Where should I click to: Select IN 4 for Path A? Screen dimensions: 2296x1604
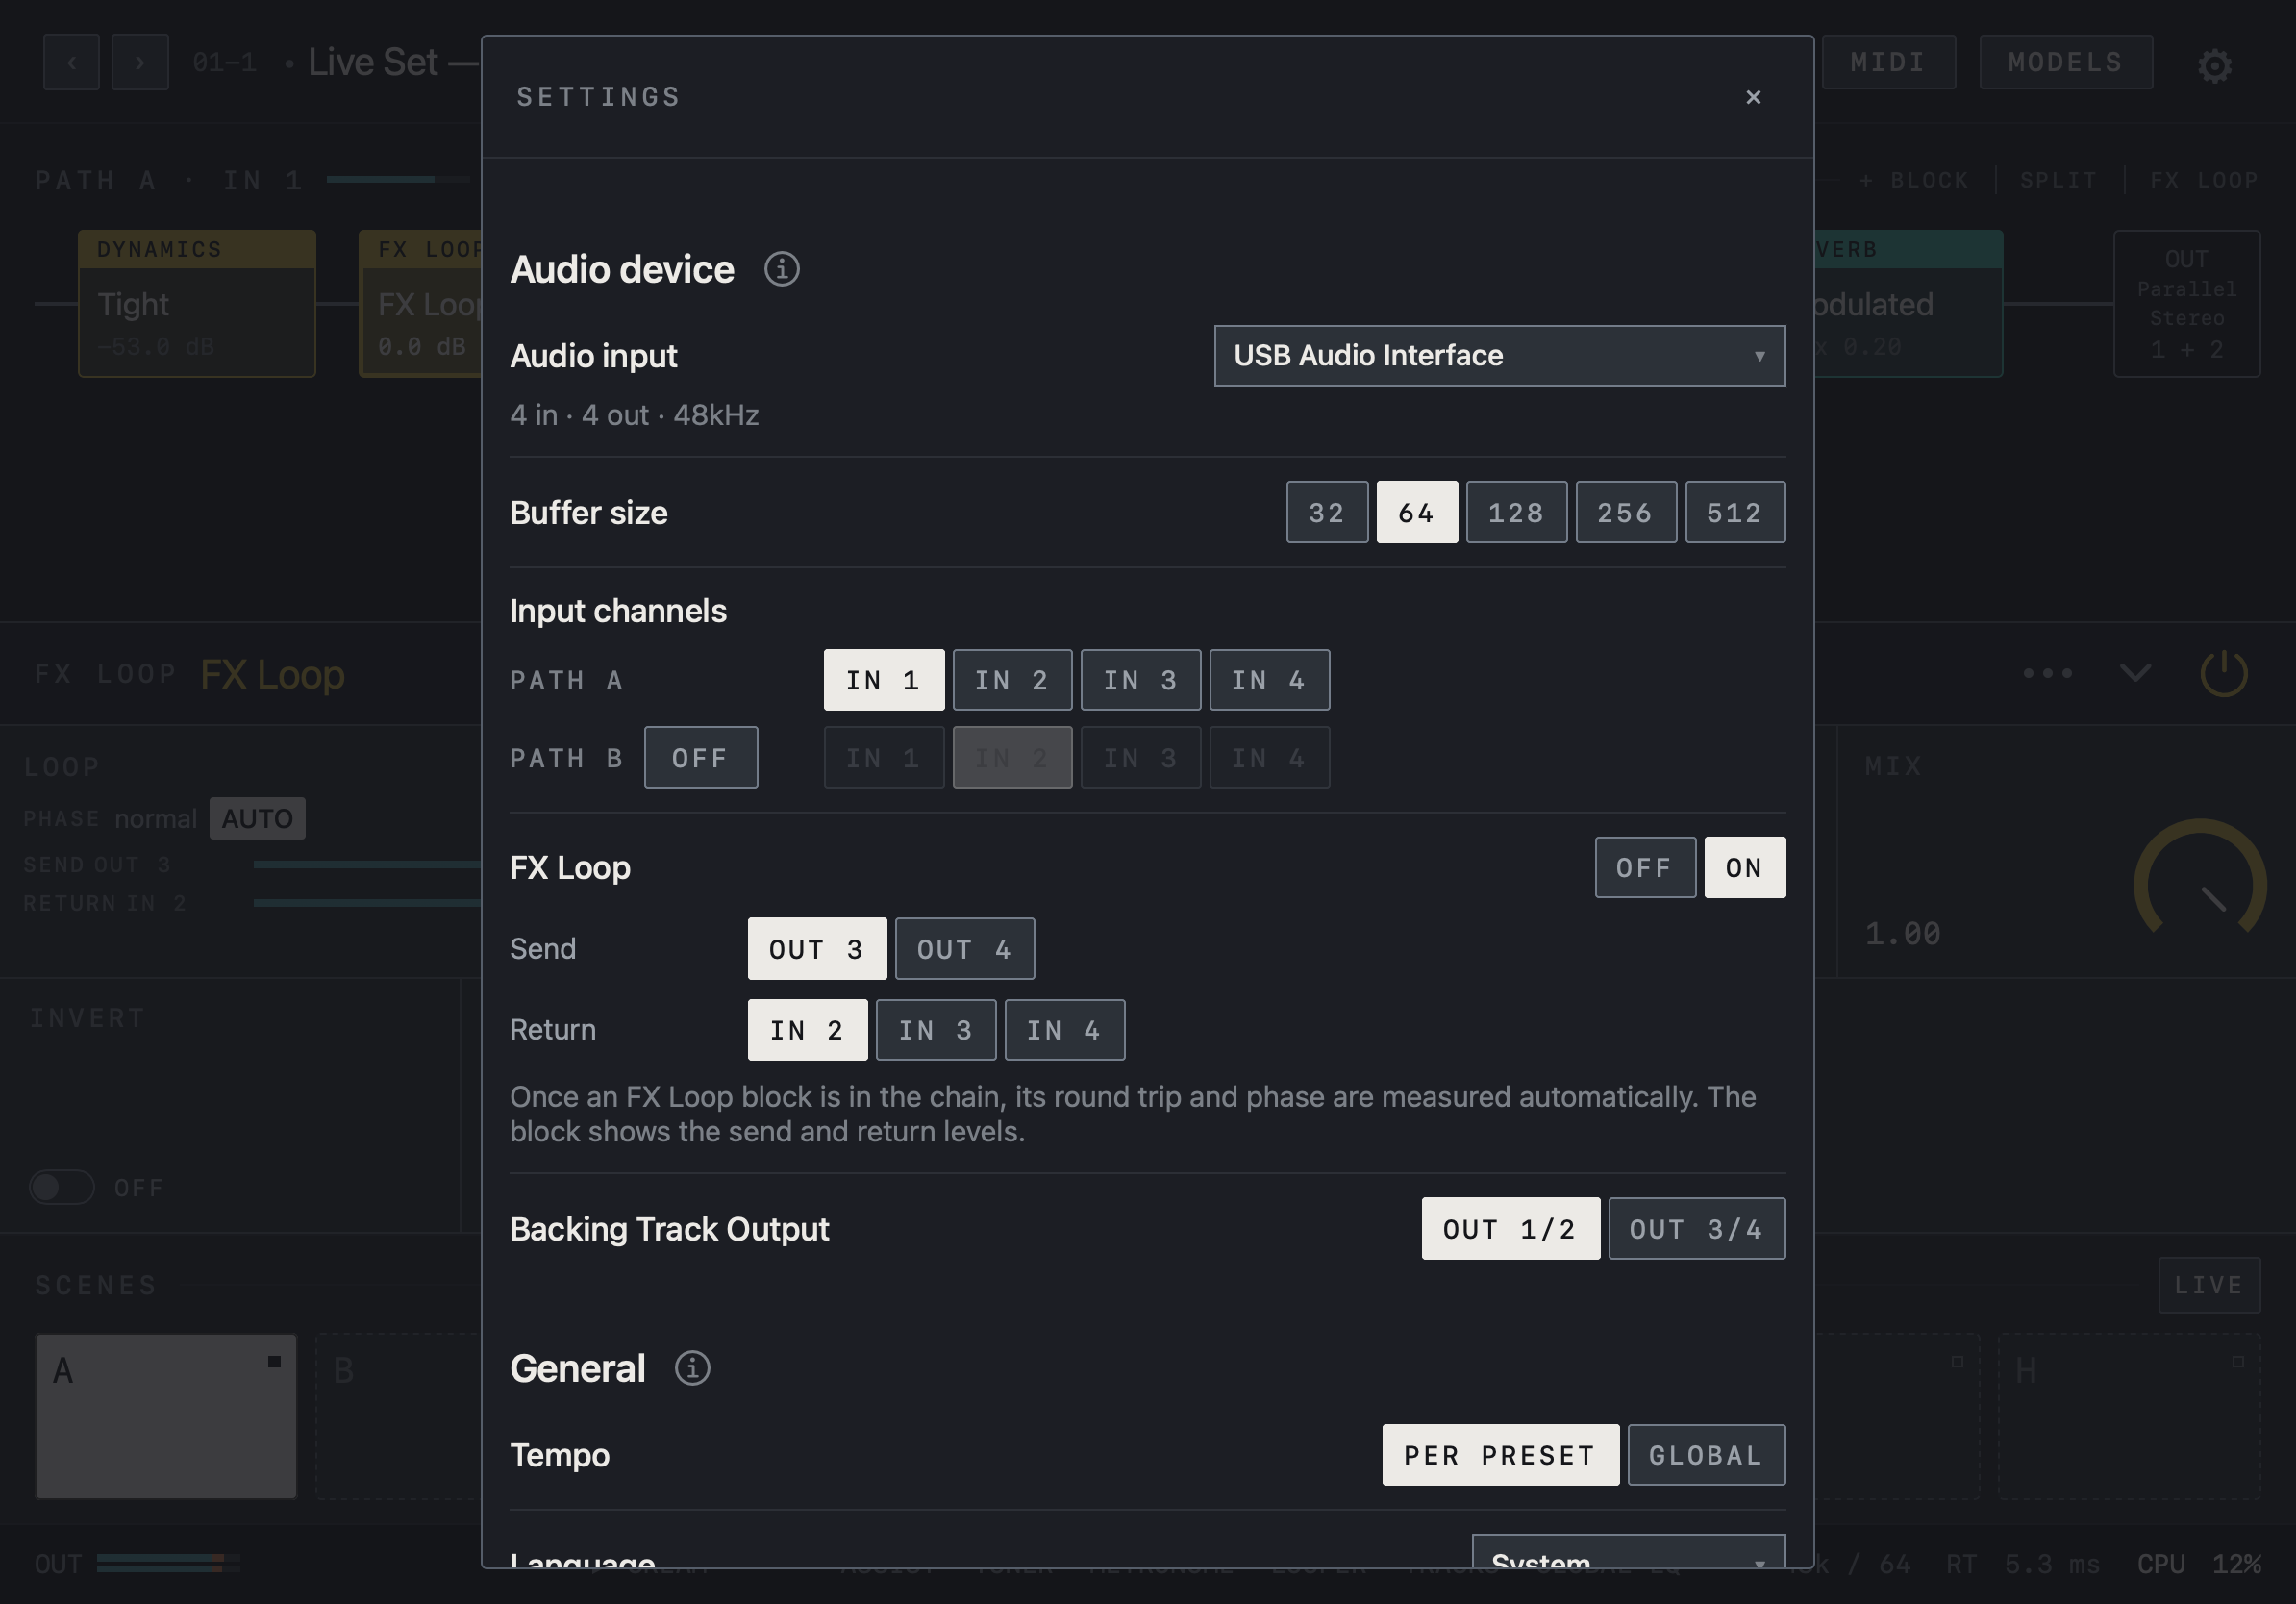click(1270, 680)
